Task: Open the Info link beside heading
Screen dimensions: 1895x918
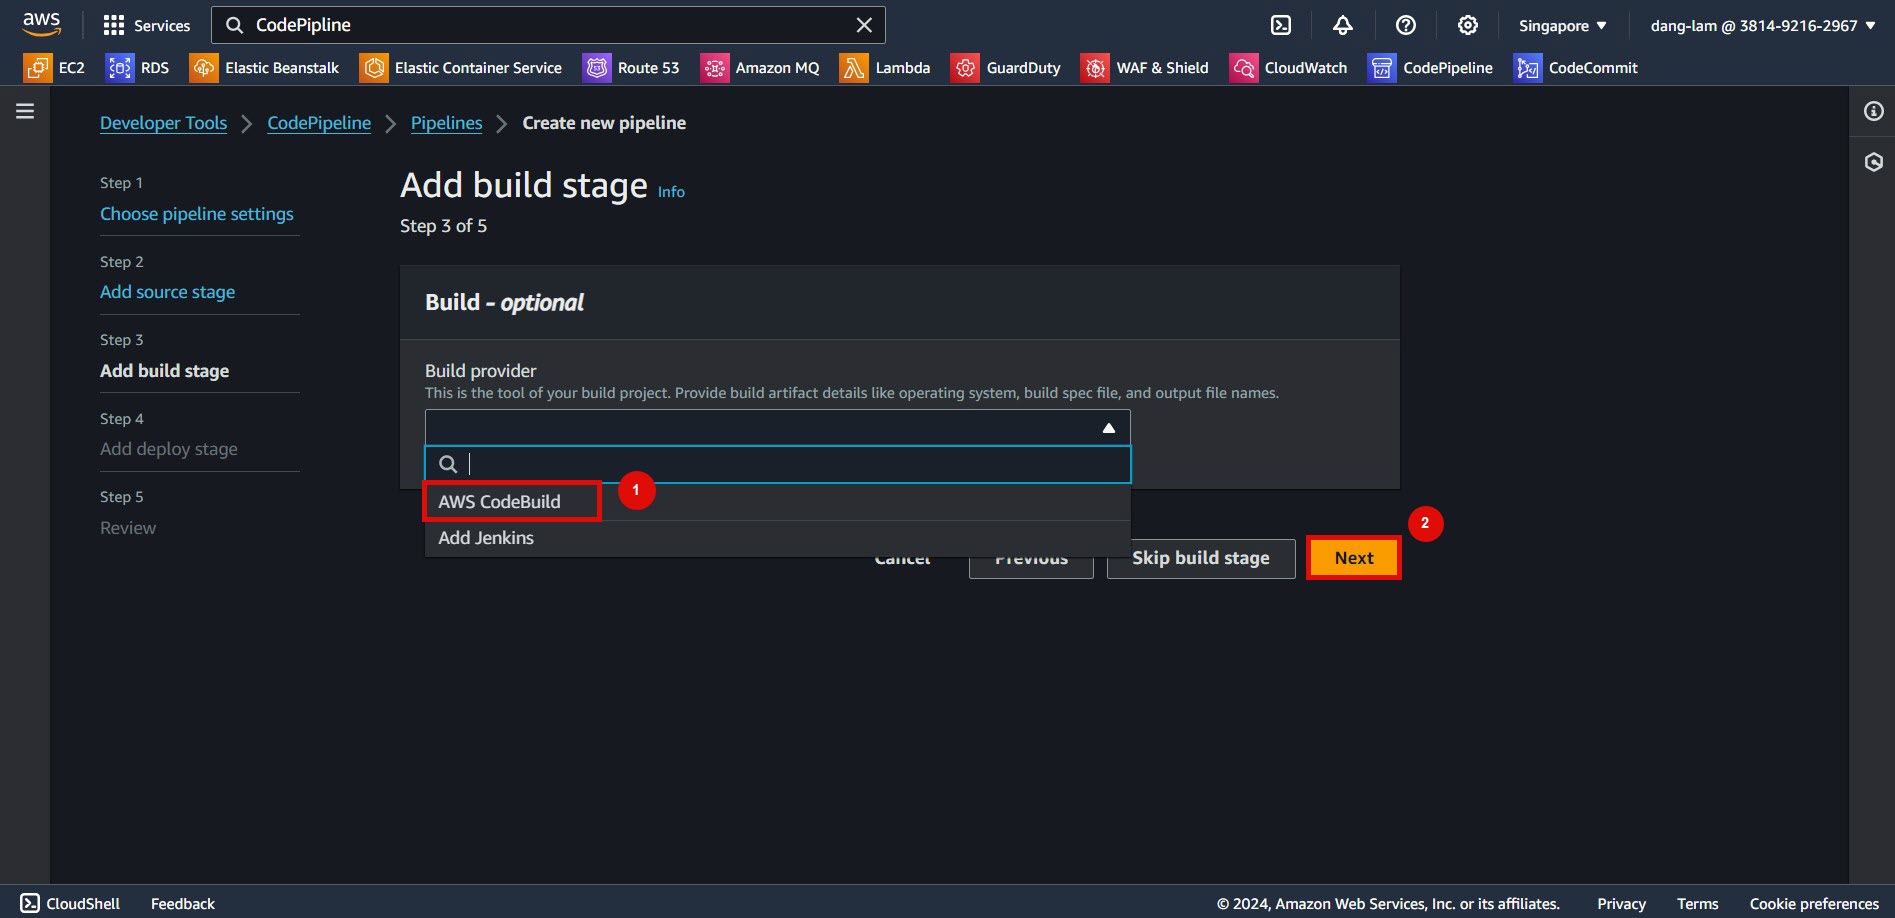Action: 671,192
